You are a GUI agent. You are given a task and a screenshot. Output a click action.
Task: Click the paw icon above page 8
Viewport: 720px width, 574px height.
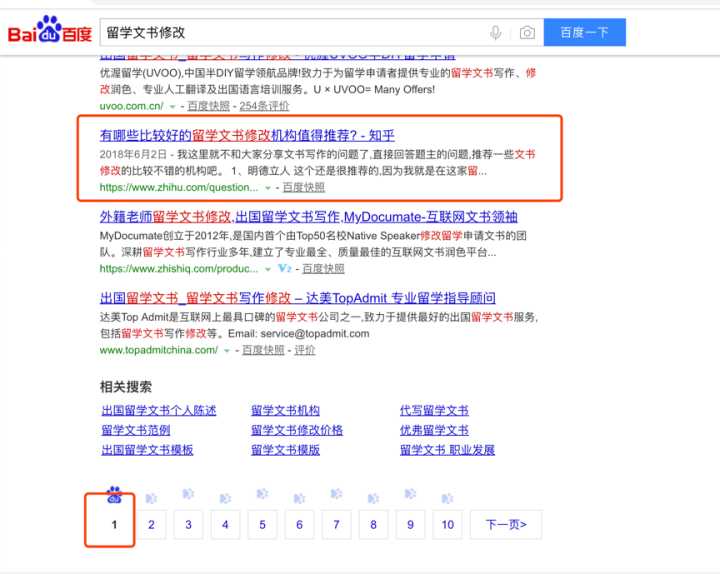point(373,498)
